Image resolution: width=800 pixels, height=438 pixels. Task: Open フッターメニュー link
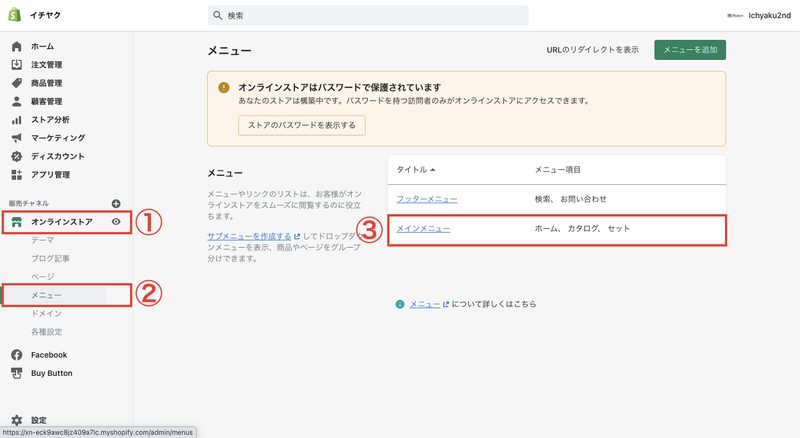tap(427, 199)
